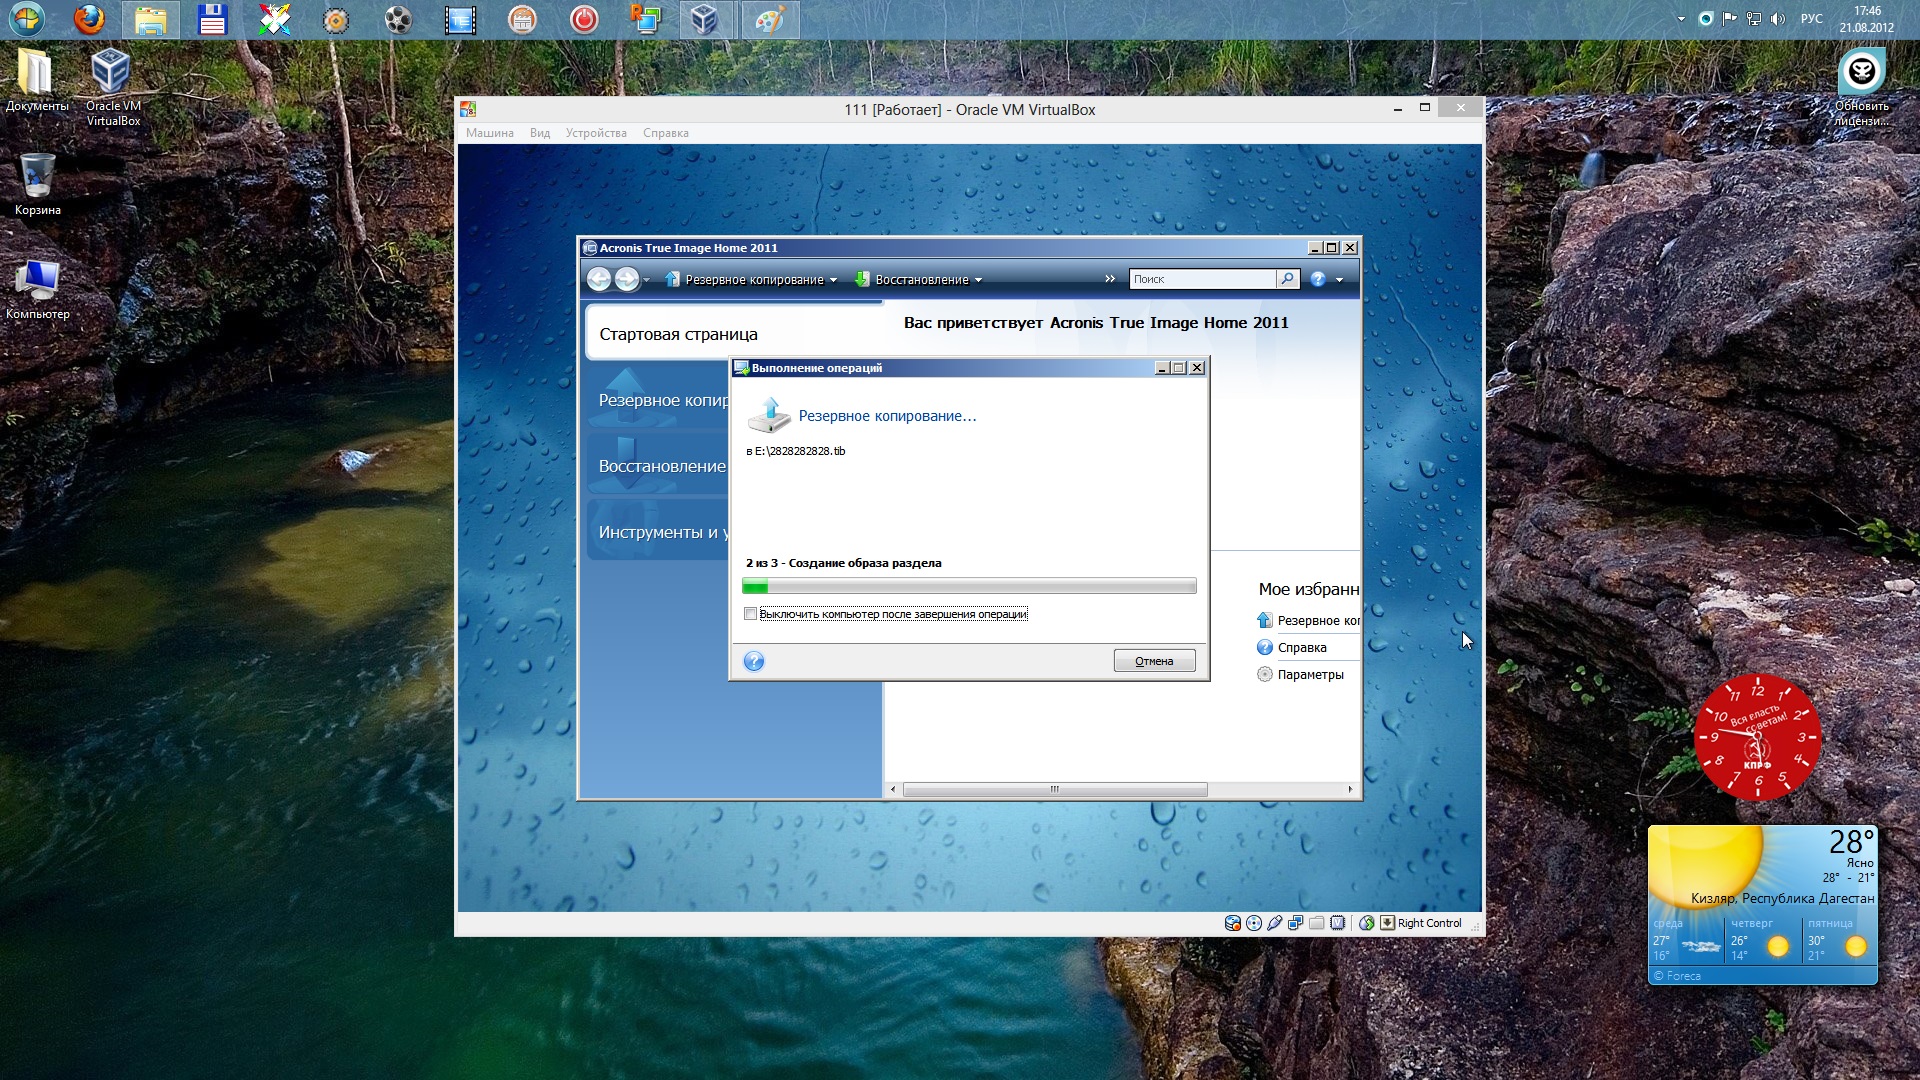Click the VirtualBox shared folders status icon

pyautogui.click(x=1317, y=923)
